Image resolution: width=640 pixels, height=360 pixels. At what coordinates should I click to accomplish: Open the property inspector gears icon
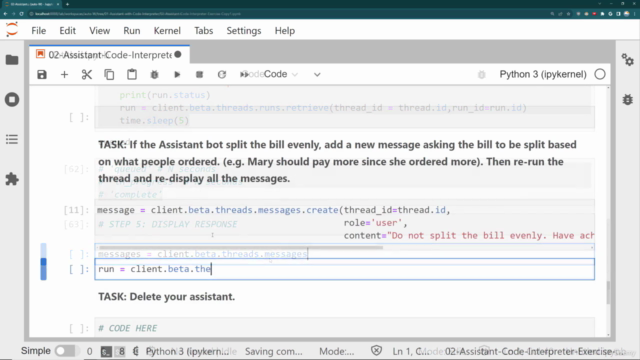(627, 60)
